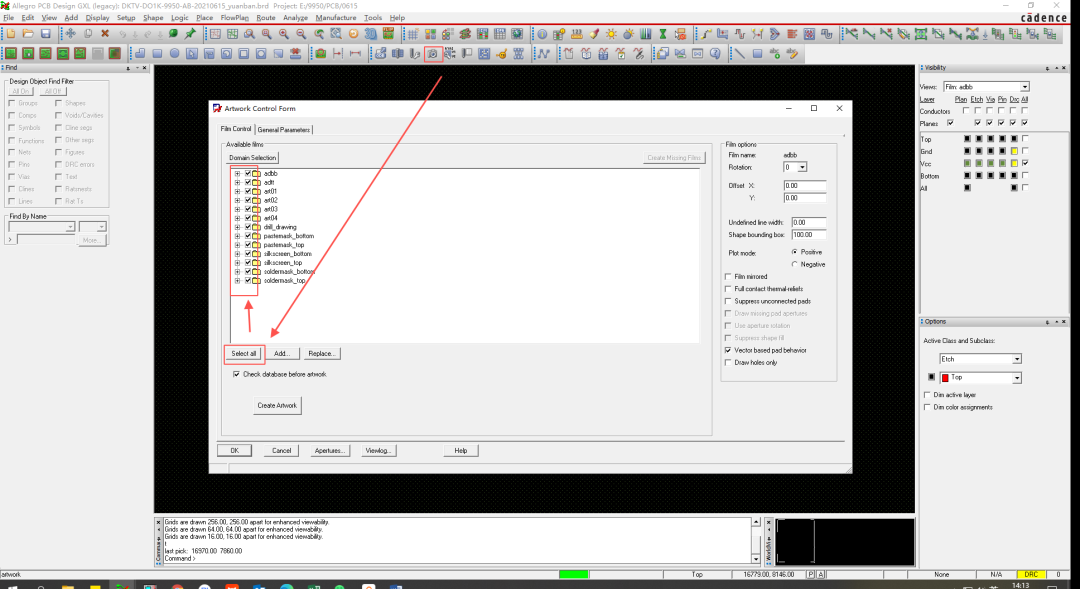Open the Top subclass dropdown
1080x589 pixels.
click(x=1017, y=378)
